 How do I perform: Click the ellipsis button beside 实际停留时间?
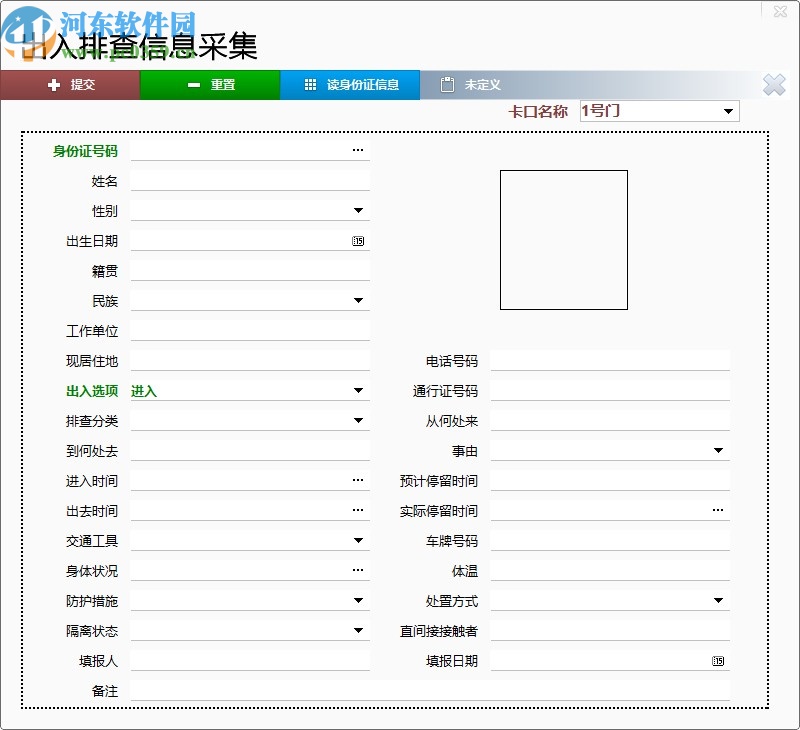[717, 510]
